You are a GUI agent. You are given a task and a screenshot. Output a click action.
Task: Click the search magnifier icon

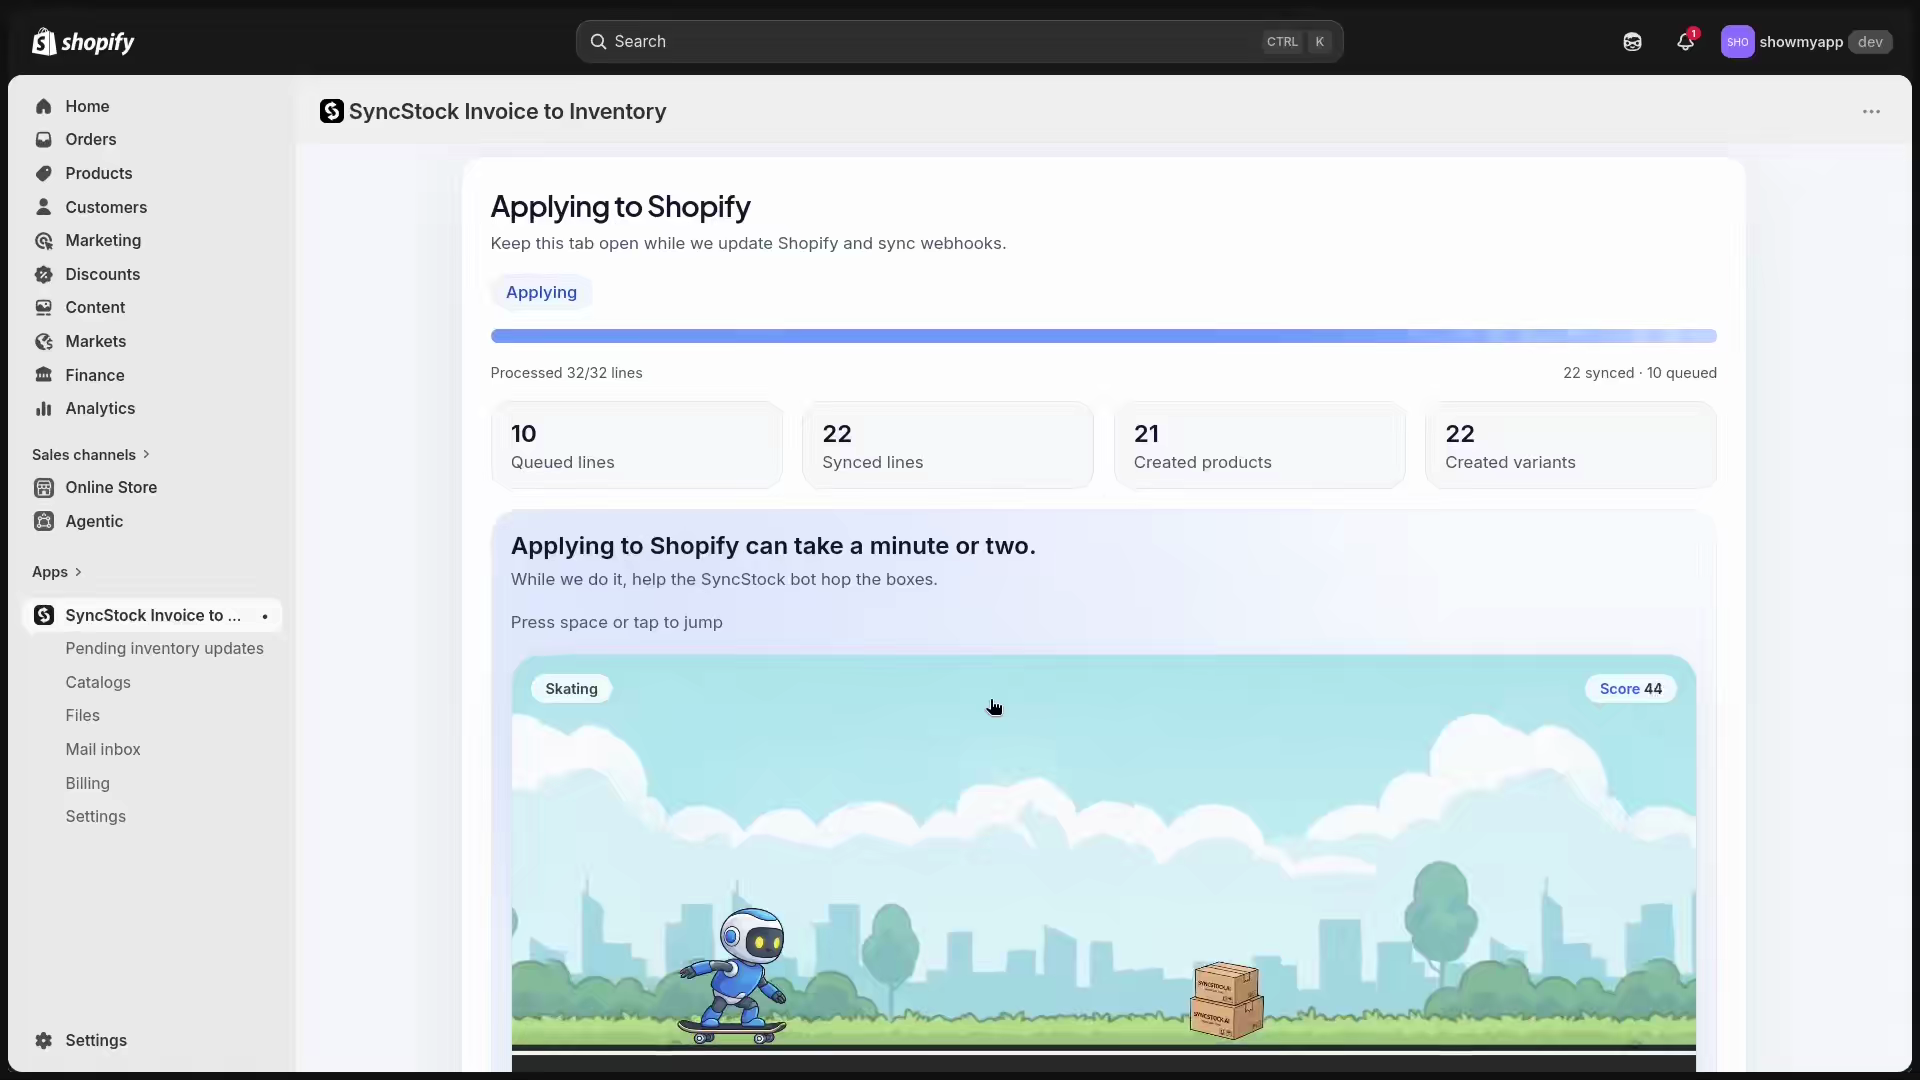(598, 42)
